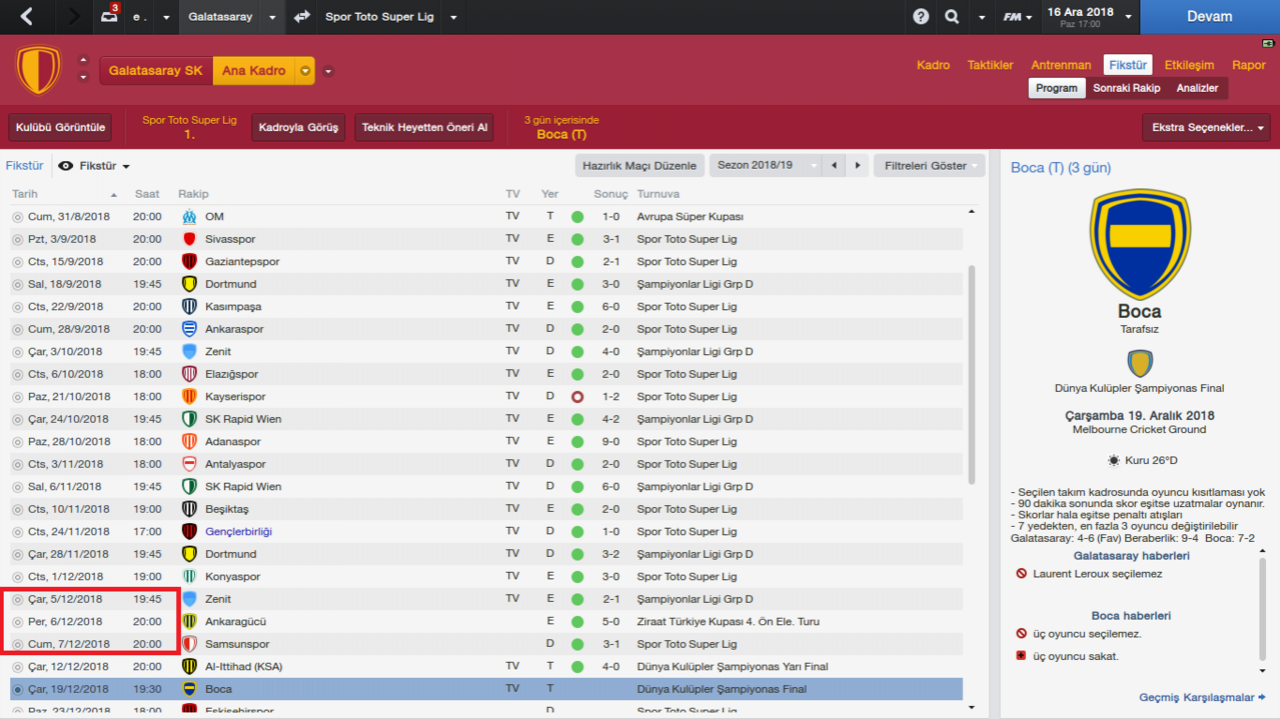The image size is (1280, 719).
Task: Open the inbox notifications icon
Action: pos(109,16)
